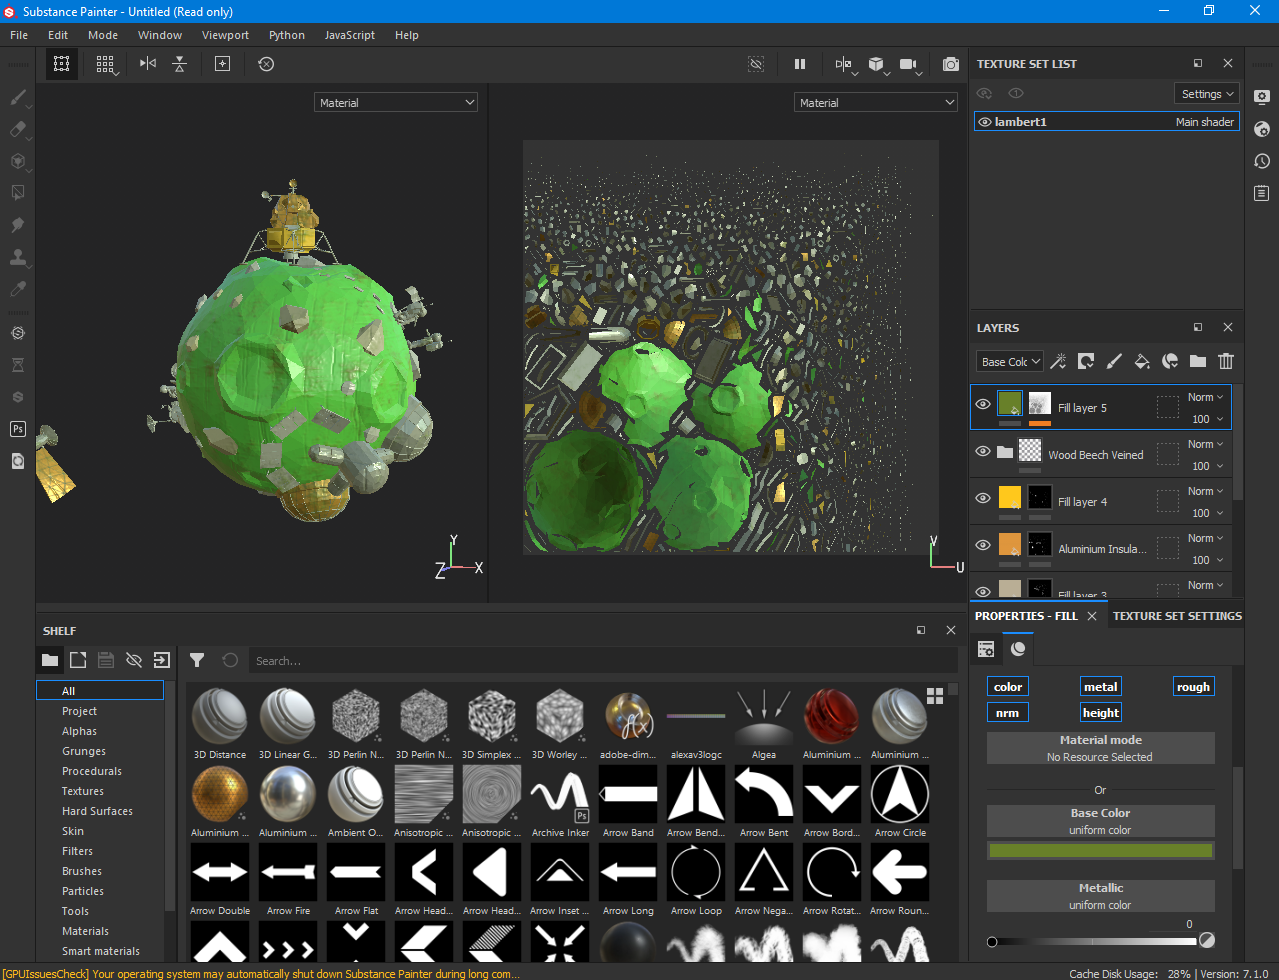This screenshot has width=1279, height=980.
Task: Open Wood Beech Veined blend mode dropdown
Action: click(1206, 444)
